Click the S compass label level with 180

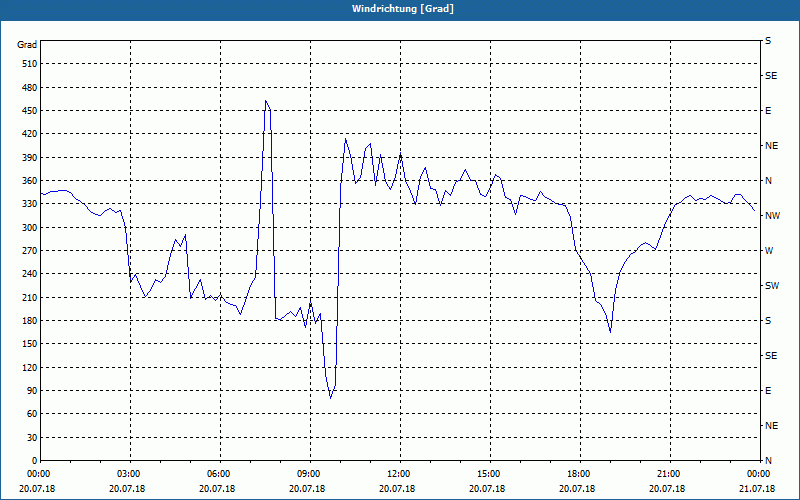pyautogui.click(x=768, y=320)
